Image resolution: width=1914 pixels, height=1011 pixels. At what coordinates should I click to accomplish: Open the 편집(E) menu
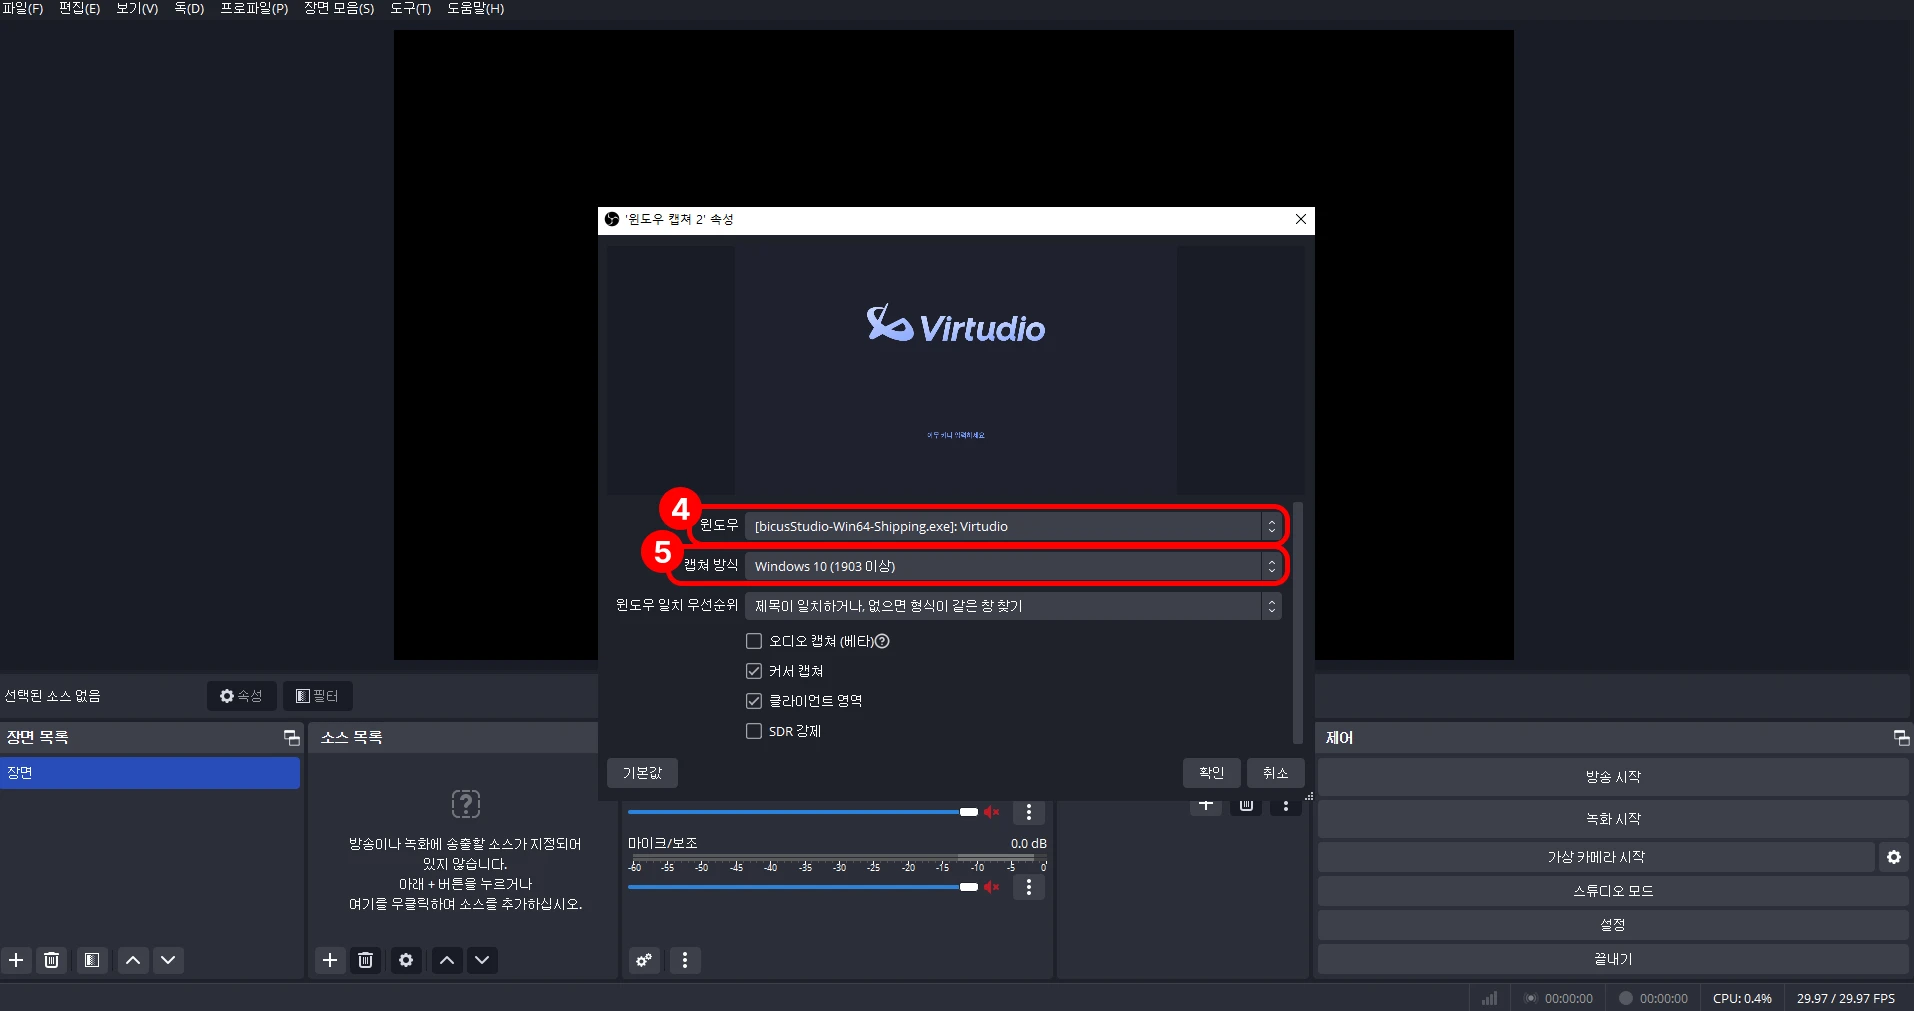click(79, 8)
